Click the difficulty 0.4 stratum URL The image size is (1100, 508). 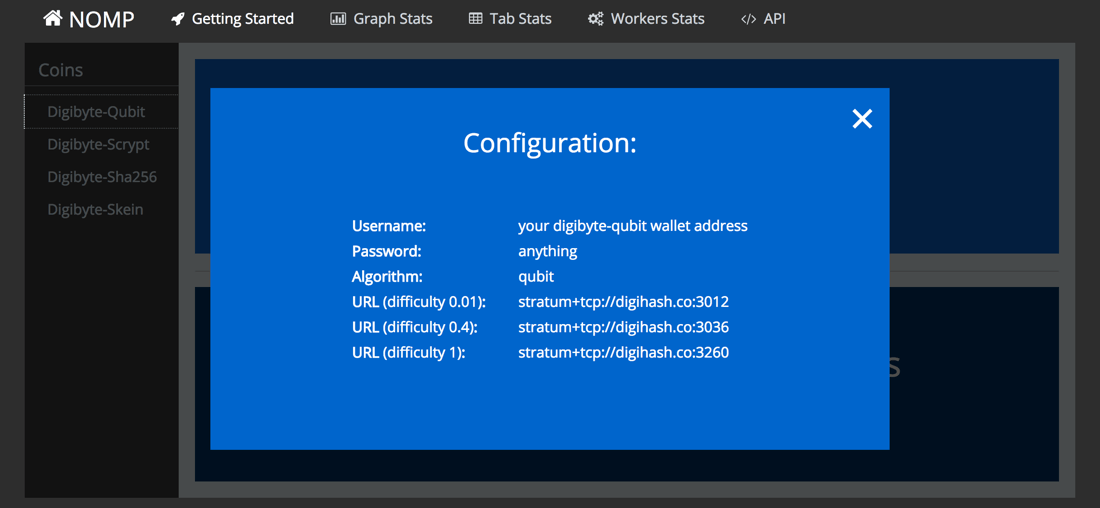click(x=623, y=327)
